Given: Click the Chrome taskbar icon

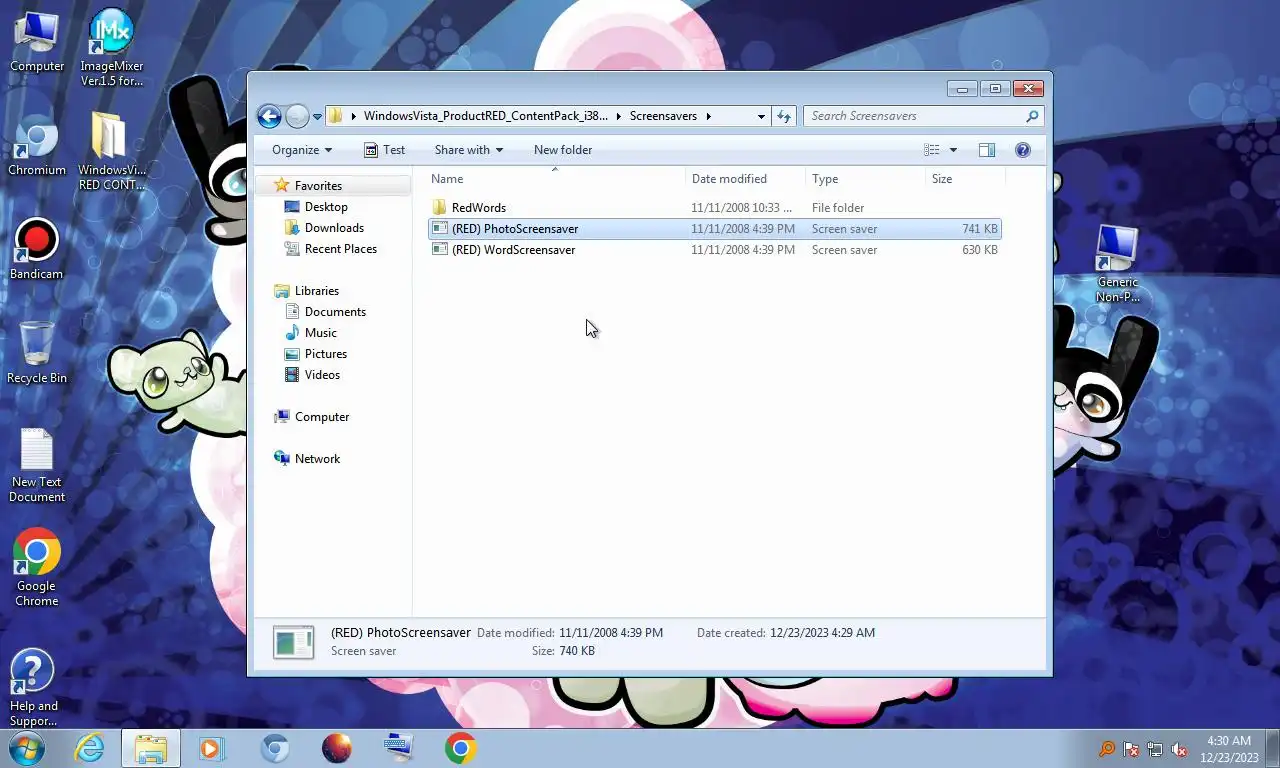Looking at the screenshot, I should click(x=461, y=748).
